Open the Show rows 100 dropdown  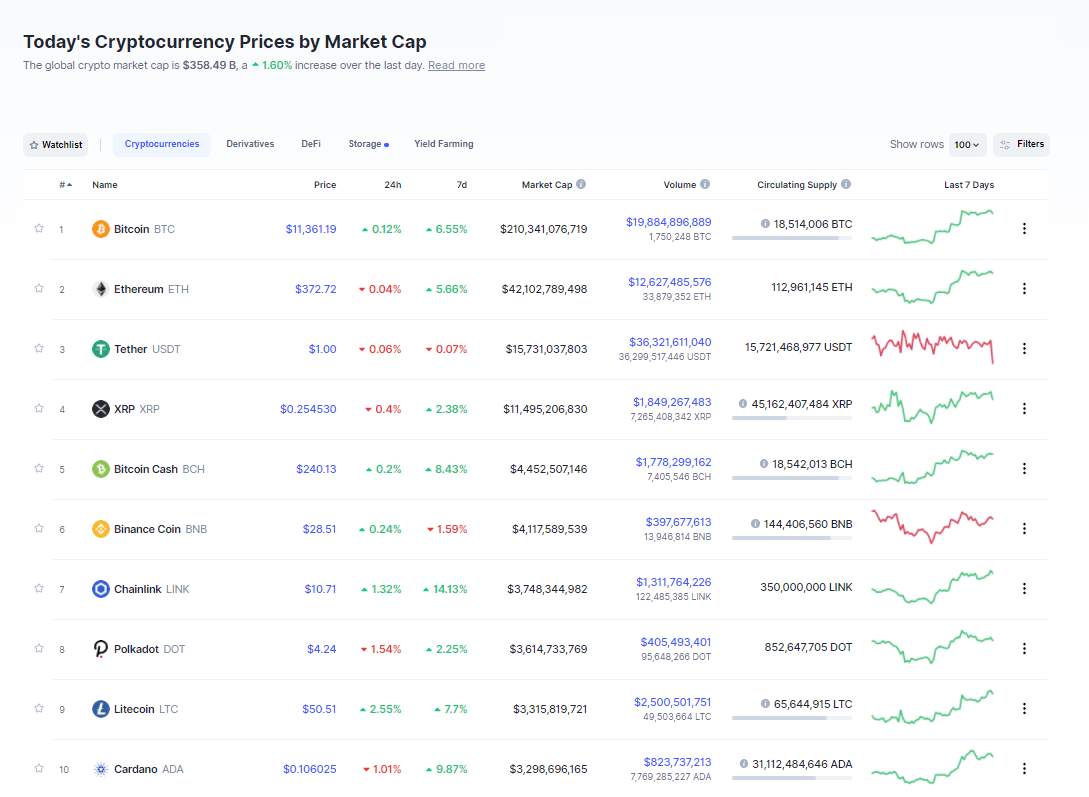point(967,144)
